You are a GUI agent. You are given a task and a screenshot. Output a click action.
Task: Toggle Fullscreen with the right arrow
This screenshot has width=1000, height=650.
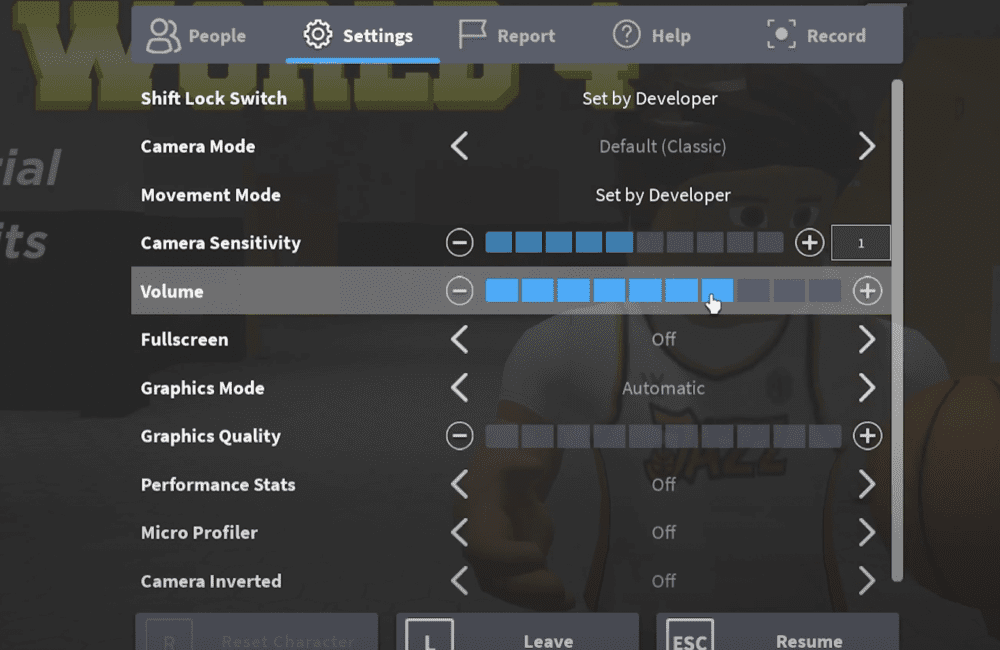pyautogui.click(x=866, y=340)
